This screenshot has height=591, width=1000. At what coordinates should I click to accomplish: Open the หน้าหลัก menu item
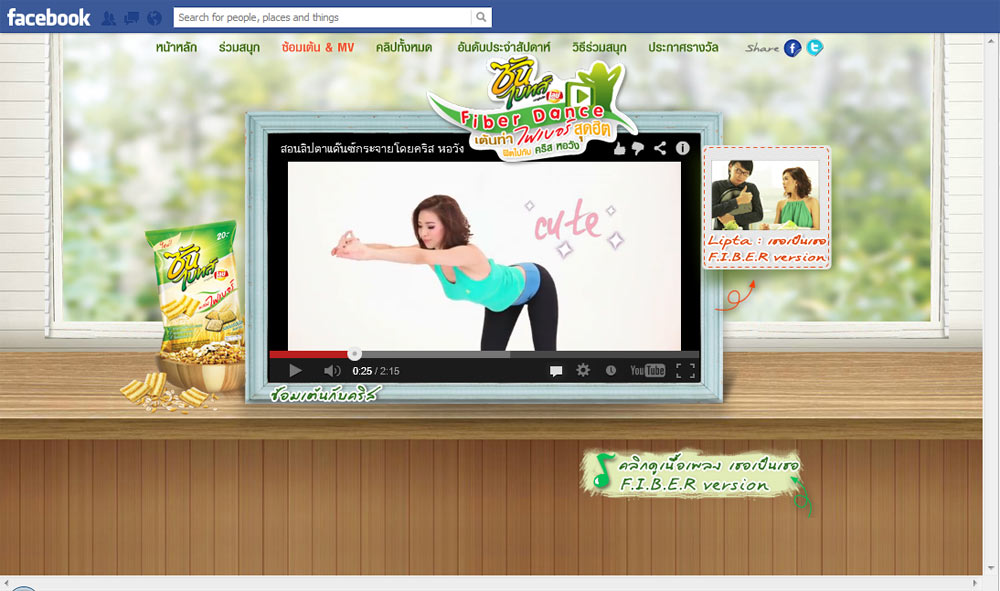coord(177,47)
